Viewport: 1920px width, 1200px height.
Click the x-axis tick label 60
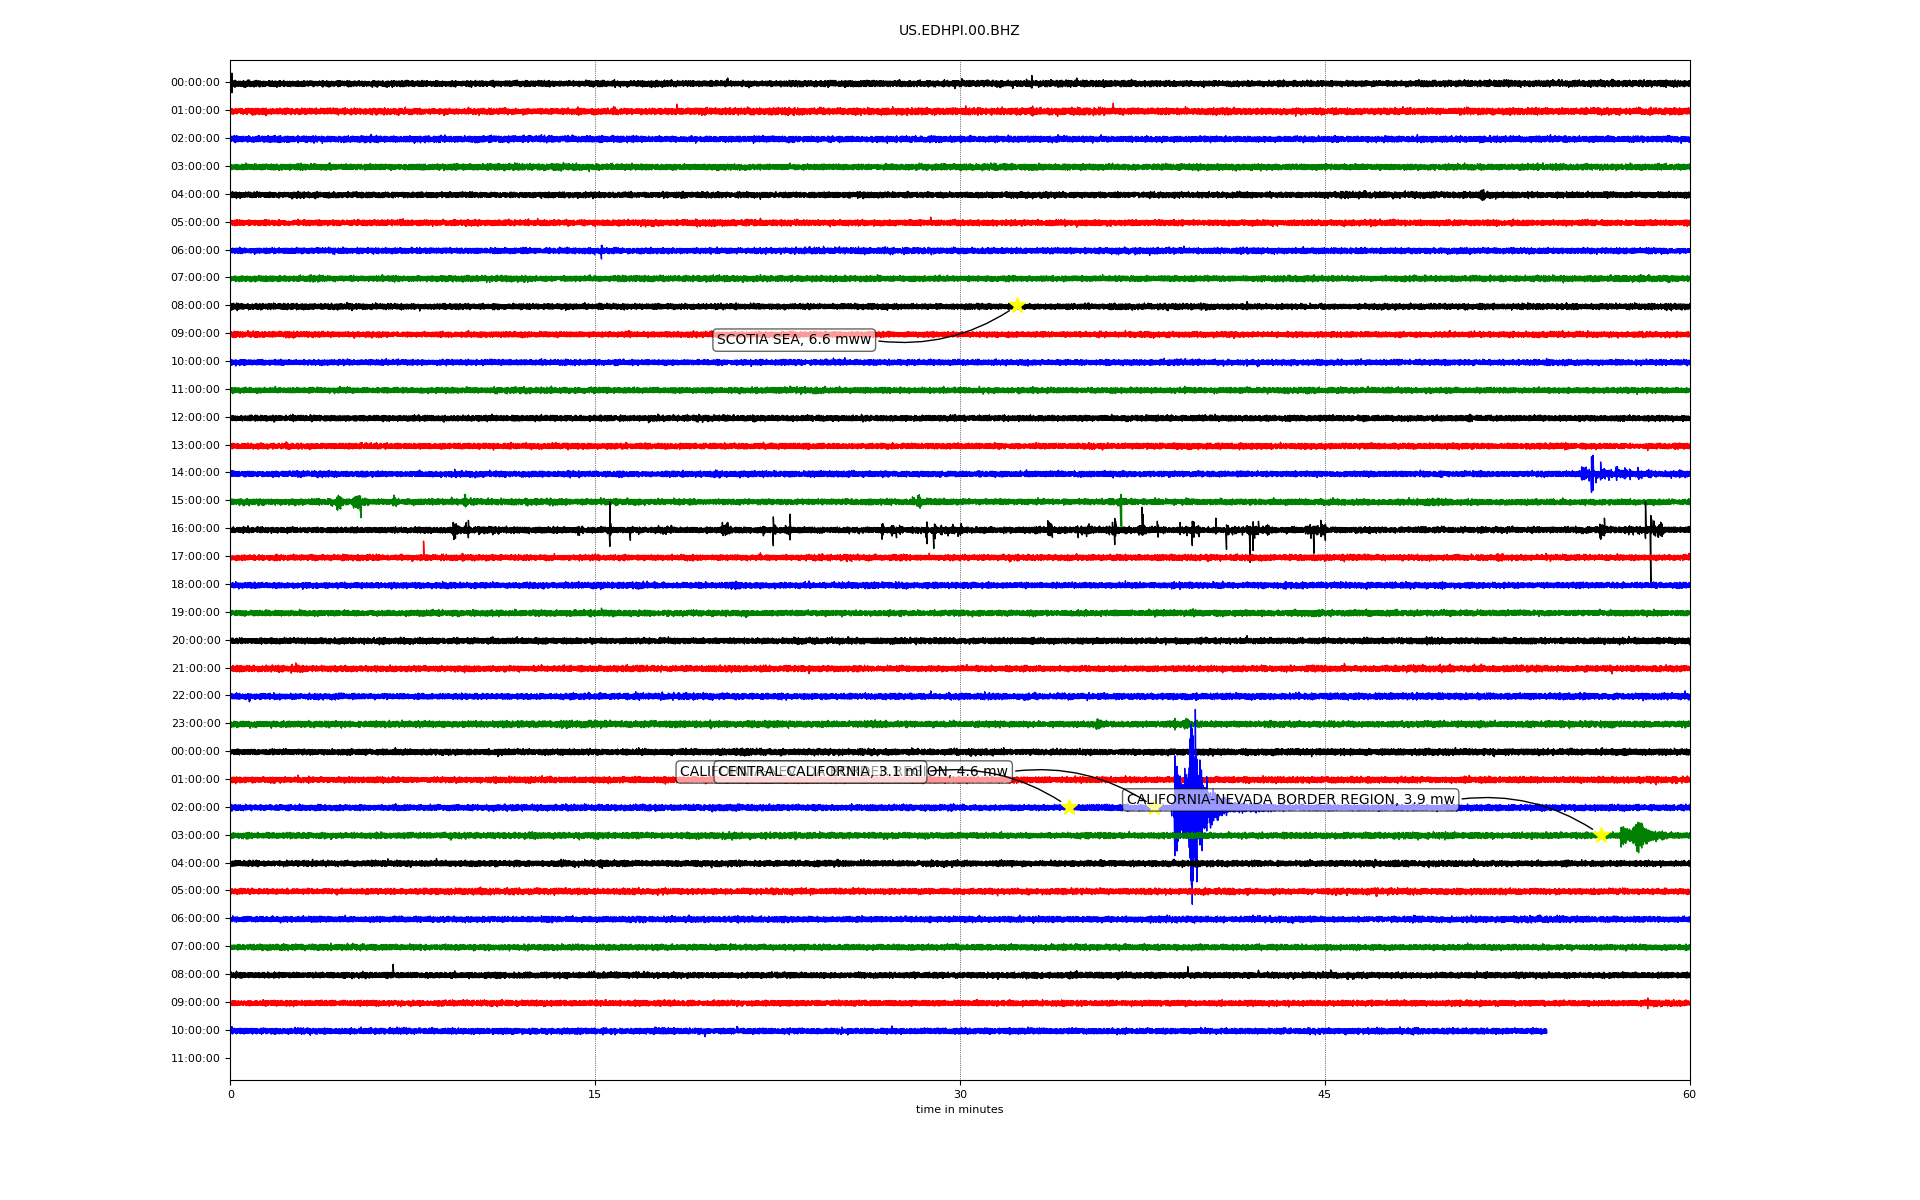coord(1689,1094)
